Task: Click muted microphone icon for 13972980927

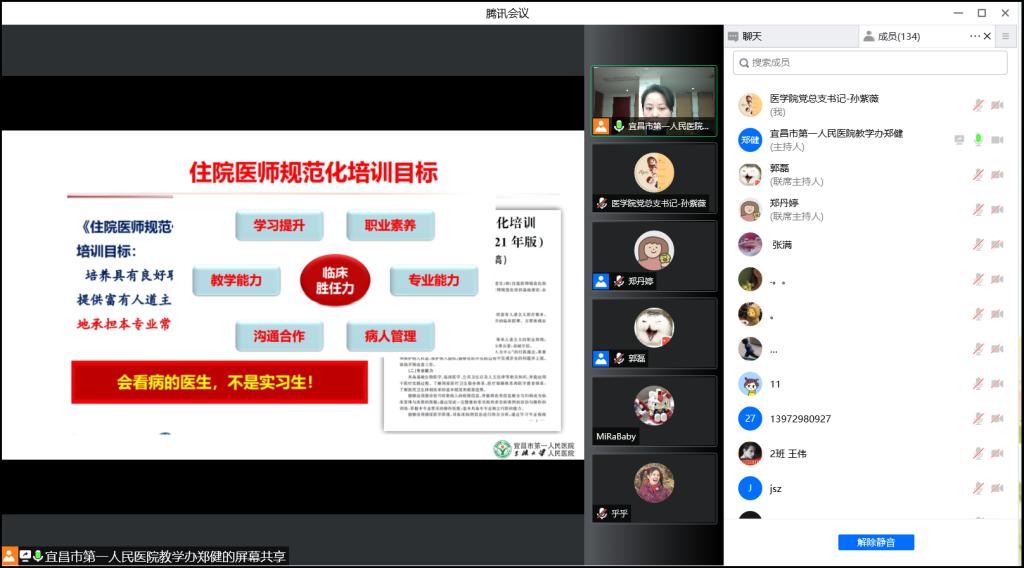Action: tap(978, 418)
